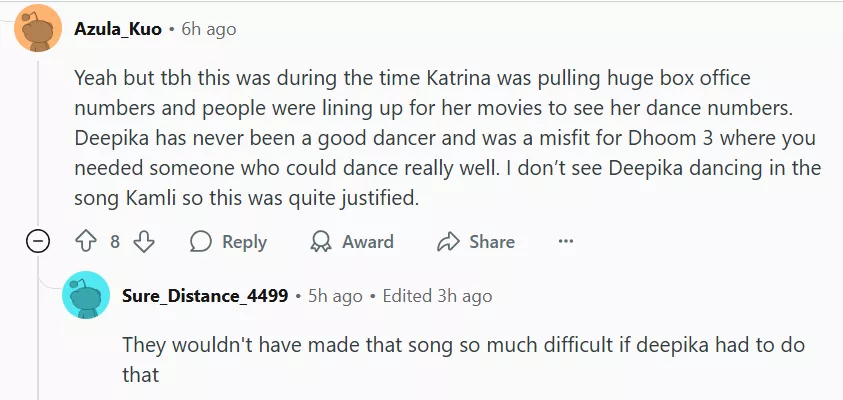The width and height of the screenshot is (843, 400).
Task: Open the three-dot more options menu
Action: tap(566, 242)
